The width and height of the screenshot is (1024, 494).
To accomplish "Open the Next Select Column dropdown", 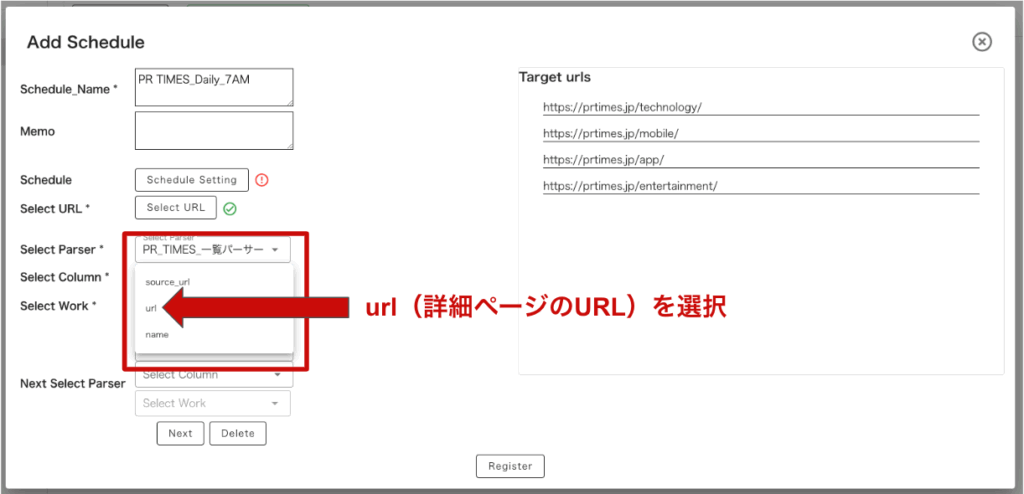I will [212, 375].
